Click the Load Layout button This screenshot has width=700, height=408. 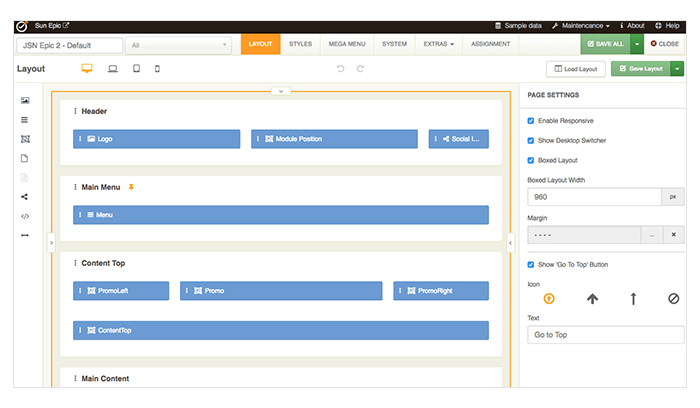pyautogui.click(x=576, y=69)
